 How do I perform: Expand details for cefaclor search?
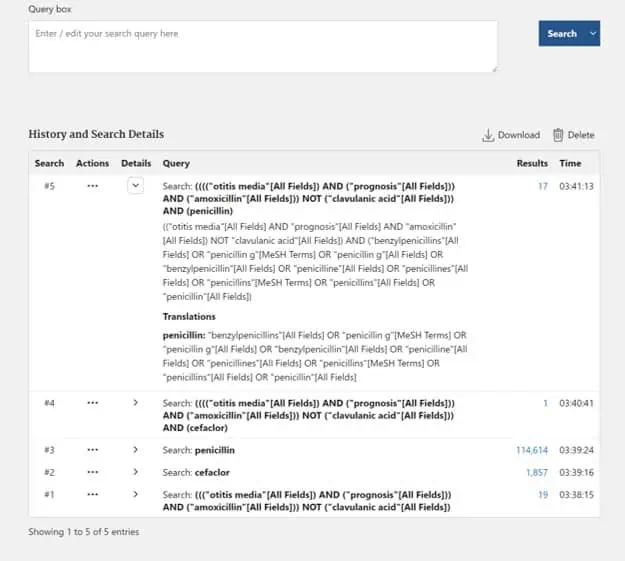point(136,472)
